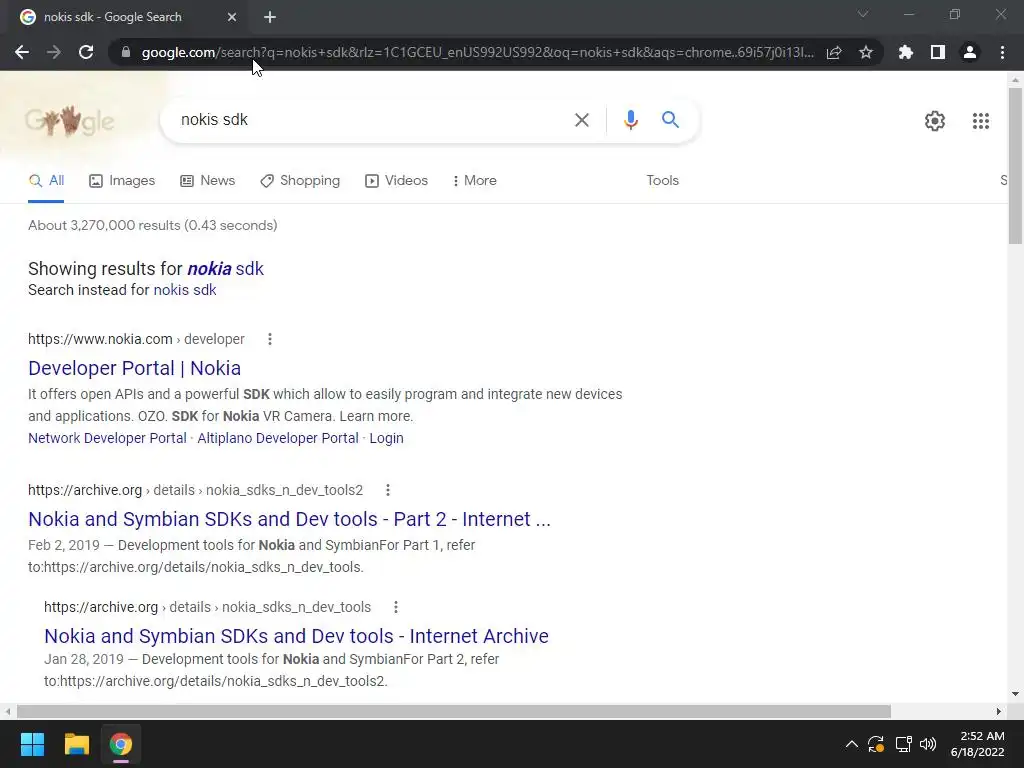Click the https://www.nokia.com › developer breadcrumb
This screenshot has height=768, width=1024.
(136, 339)
